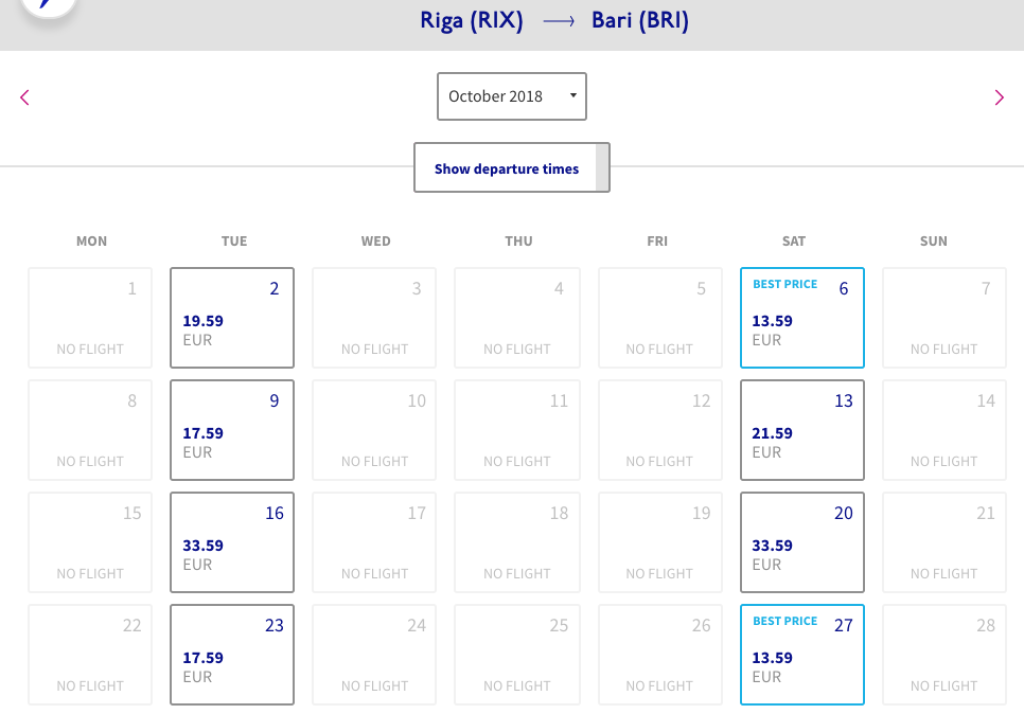
Task: Choose October 9 flight at 17.59 EUR
Action: click(x=232, y=430)
